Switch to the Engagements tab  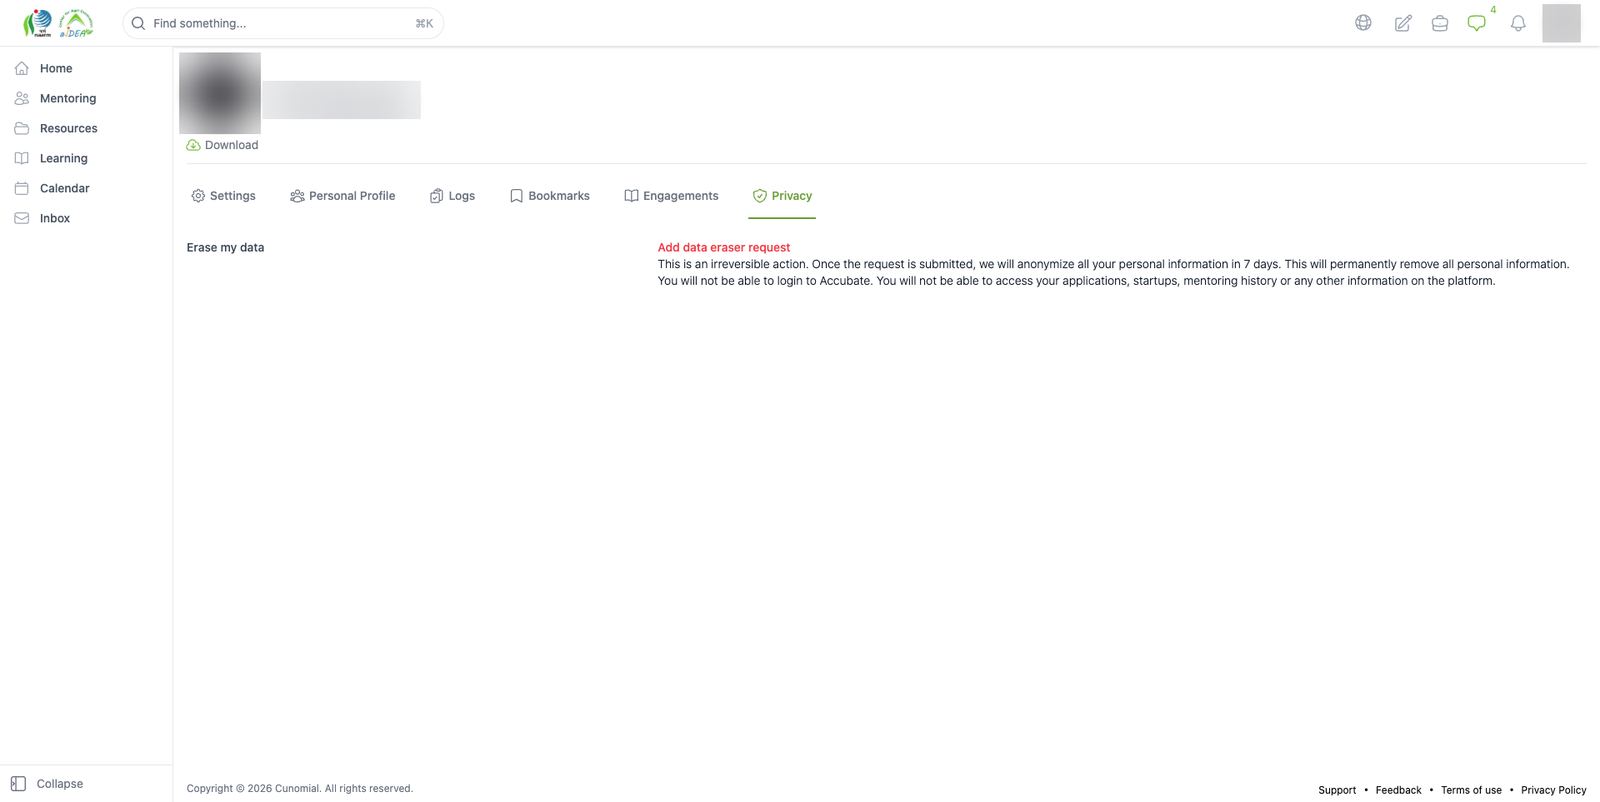point(671,196)
